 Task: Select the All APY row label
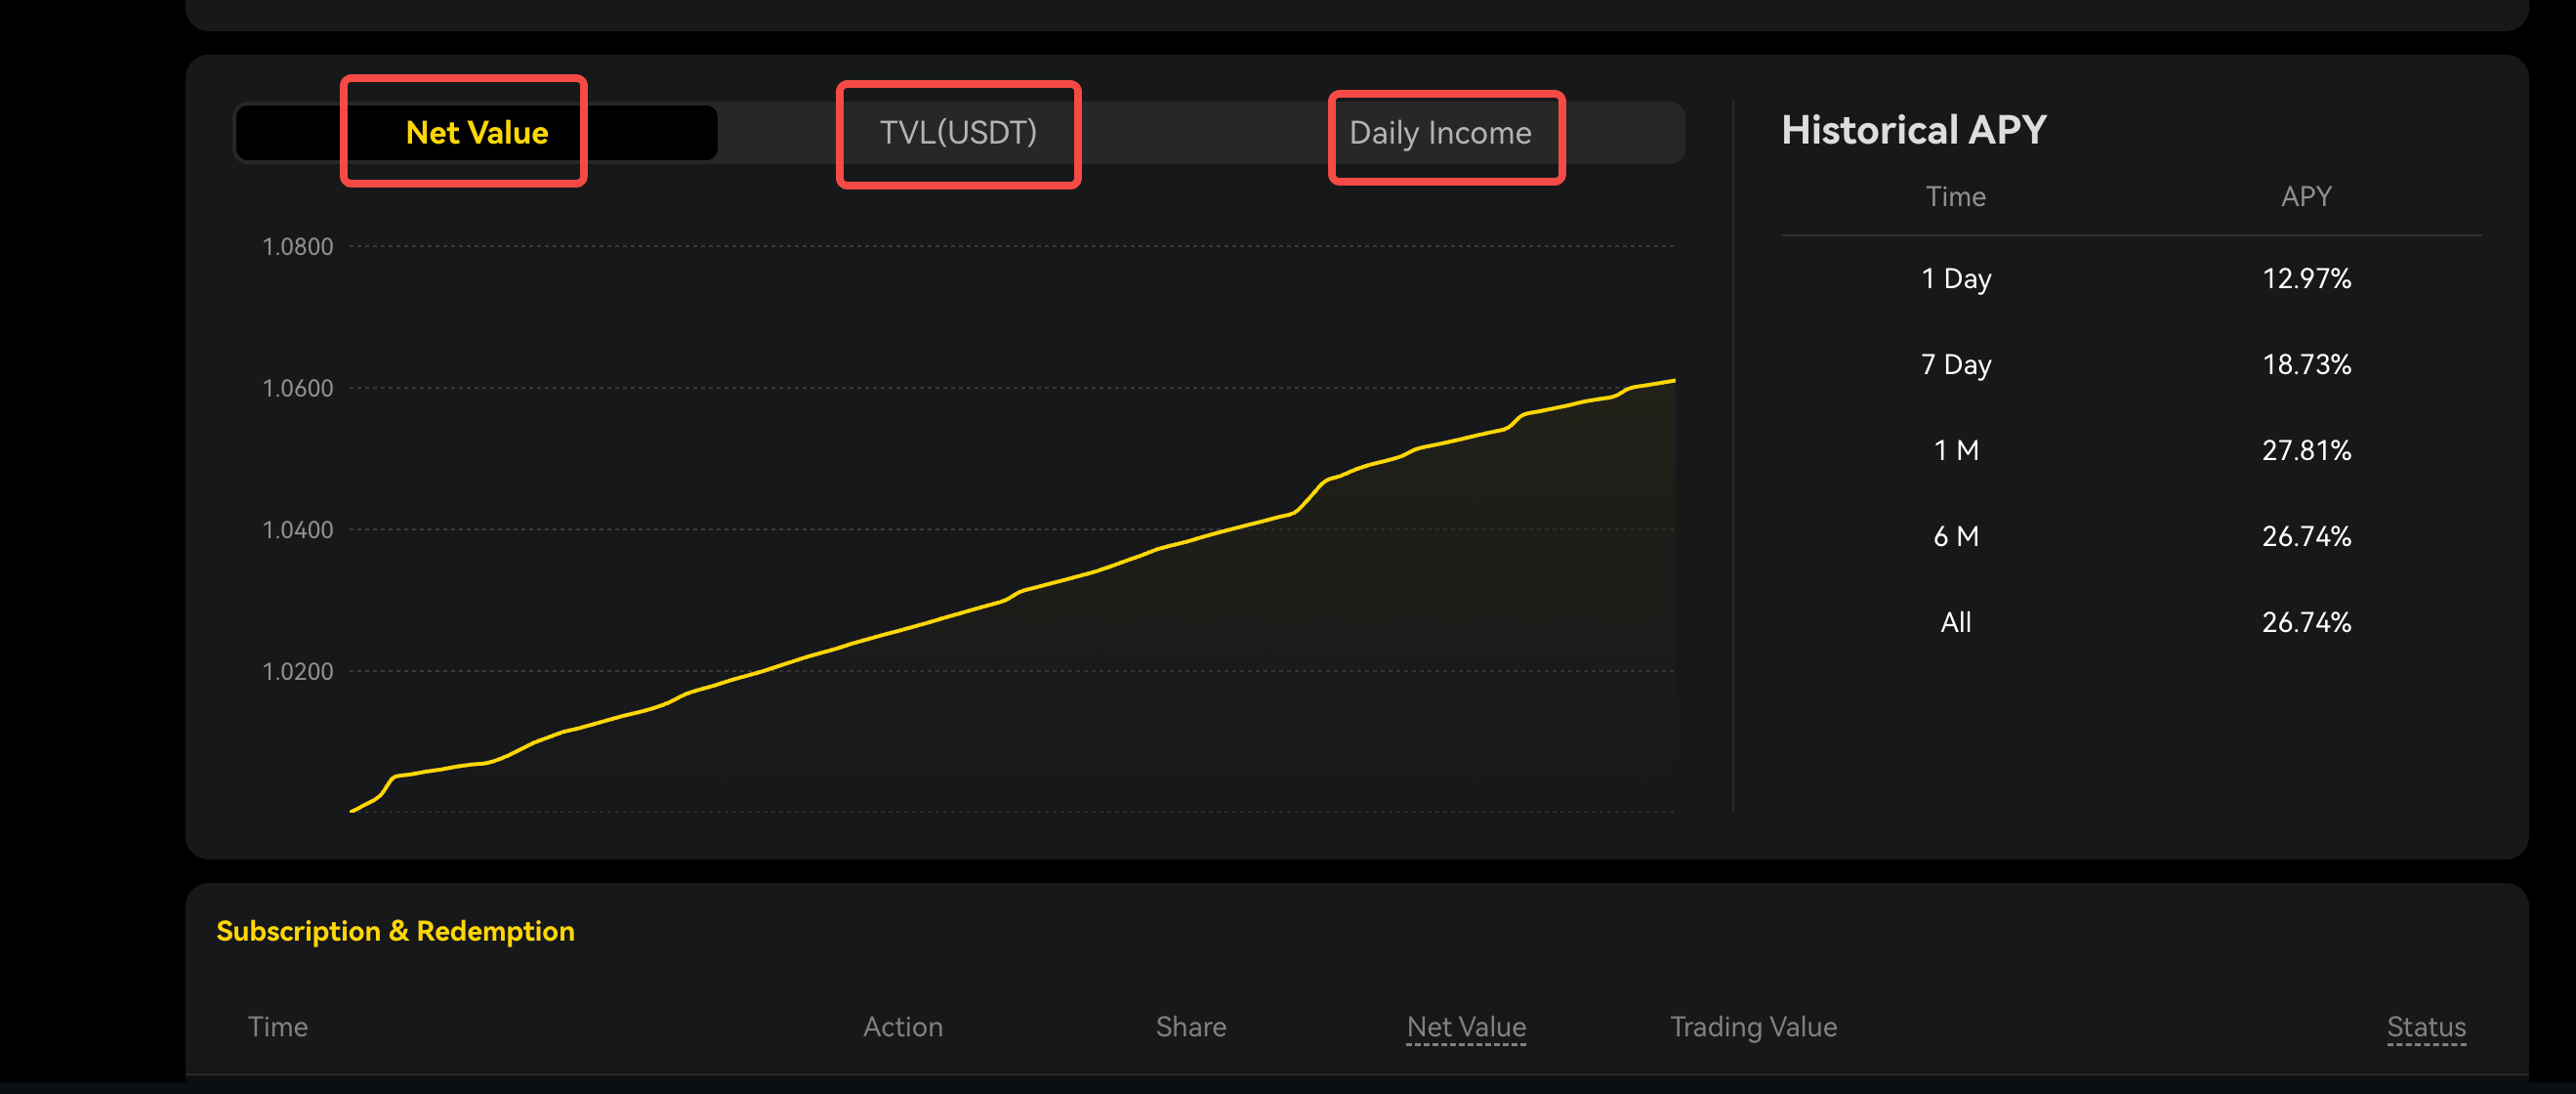1956,622
